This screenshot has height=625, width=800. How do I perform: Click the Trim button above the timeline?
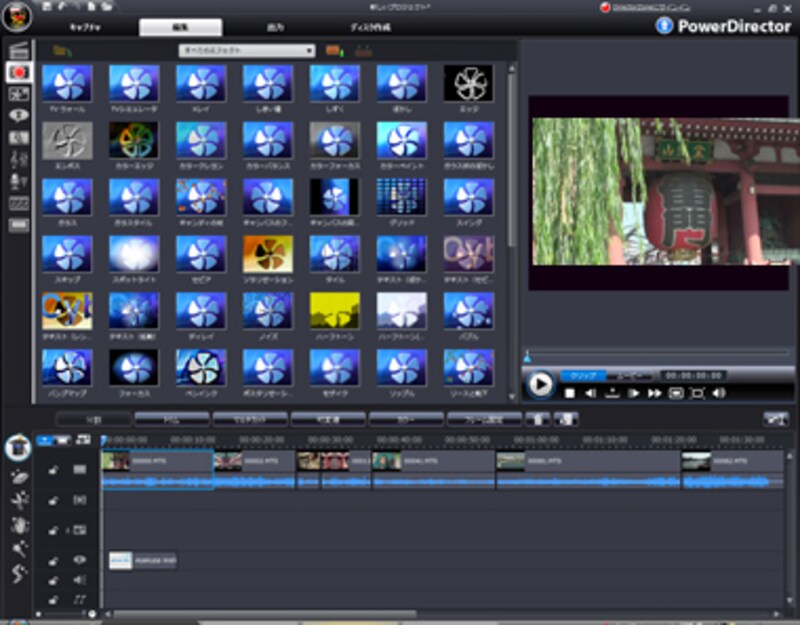171,419
